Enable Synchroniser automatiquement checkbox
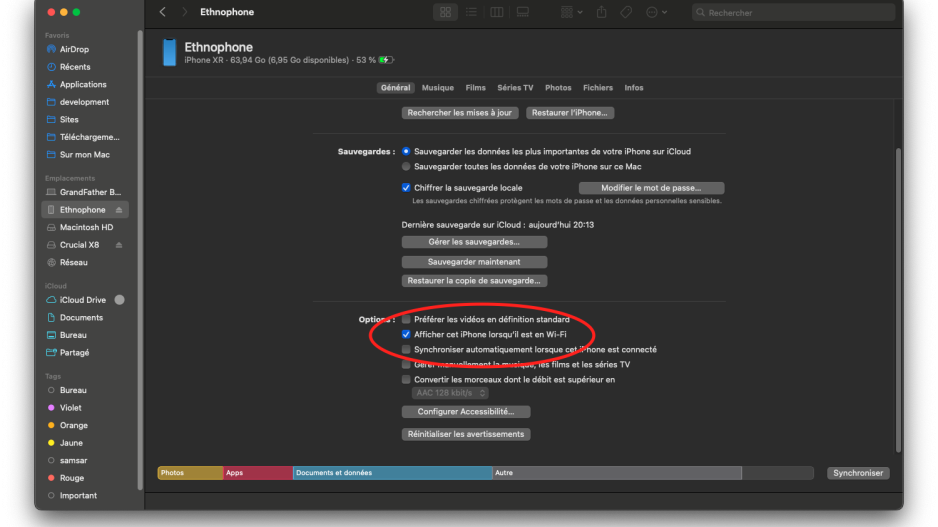The image size is (938, 527). tap(406, 349)
